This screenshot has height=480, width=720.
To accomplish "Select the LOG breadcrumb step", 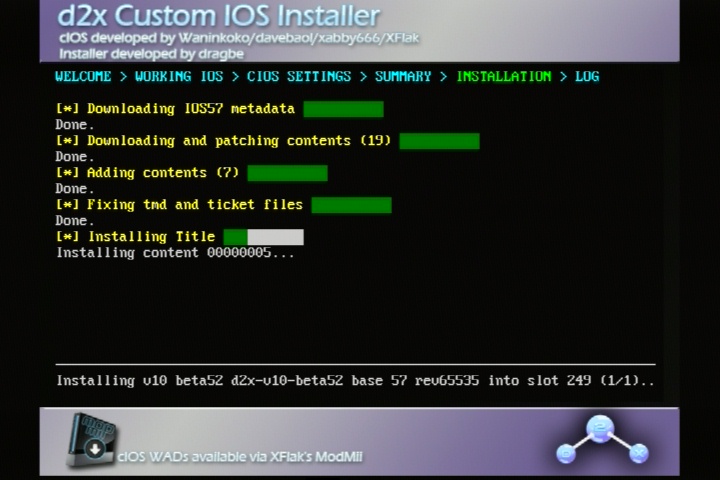I will tap(587, 76).
